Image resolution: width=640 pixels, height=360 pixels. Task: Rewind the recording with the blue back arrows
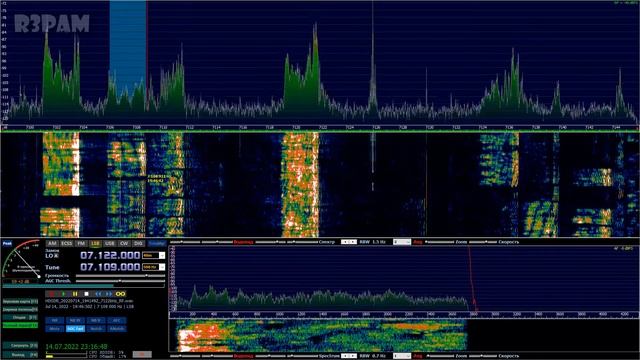98,294
